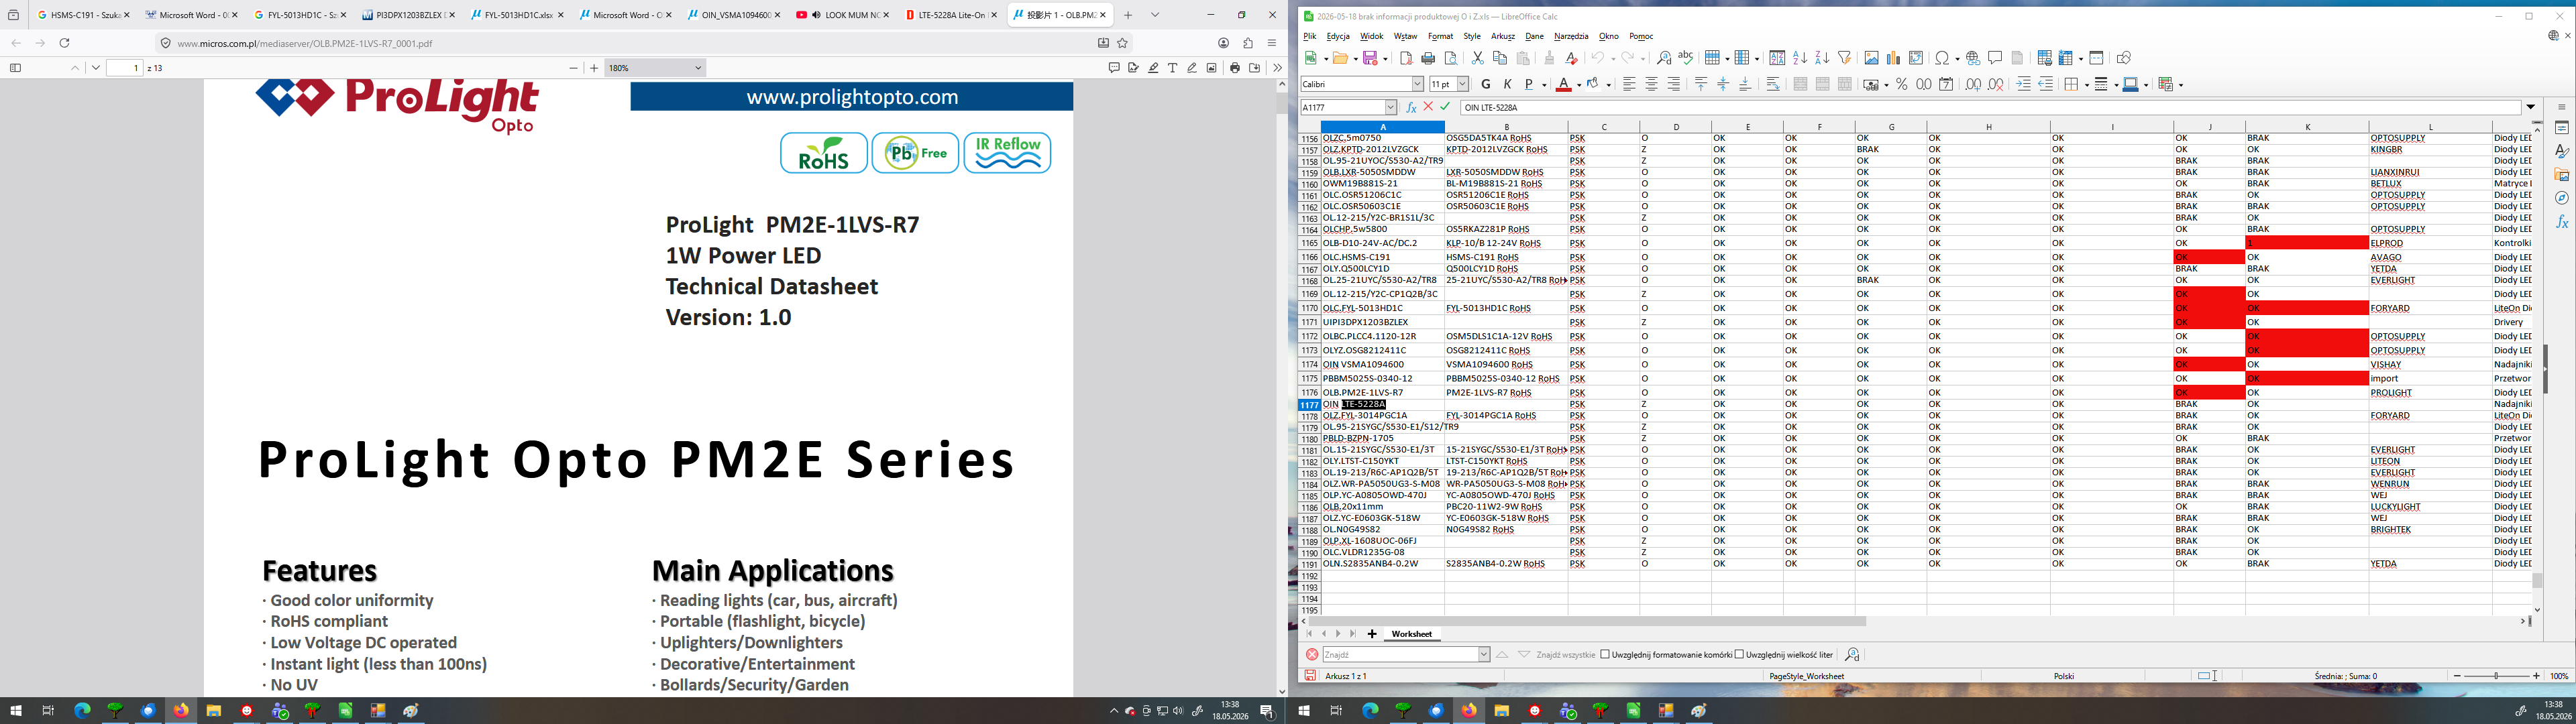Insert a special character symbol
This screenshot has height=724, width=2576.
[x=1942, y=58]
